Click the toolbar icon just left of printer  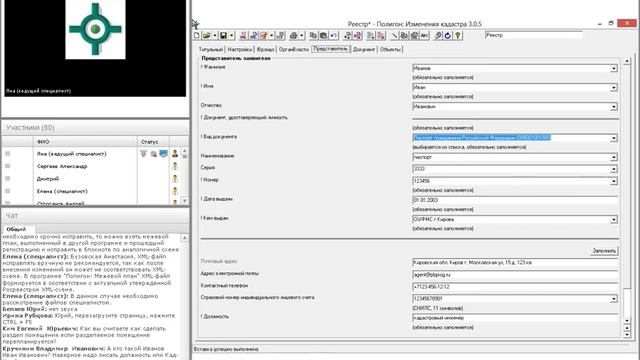pos(280,36)
